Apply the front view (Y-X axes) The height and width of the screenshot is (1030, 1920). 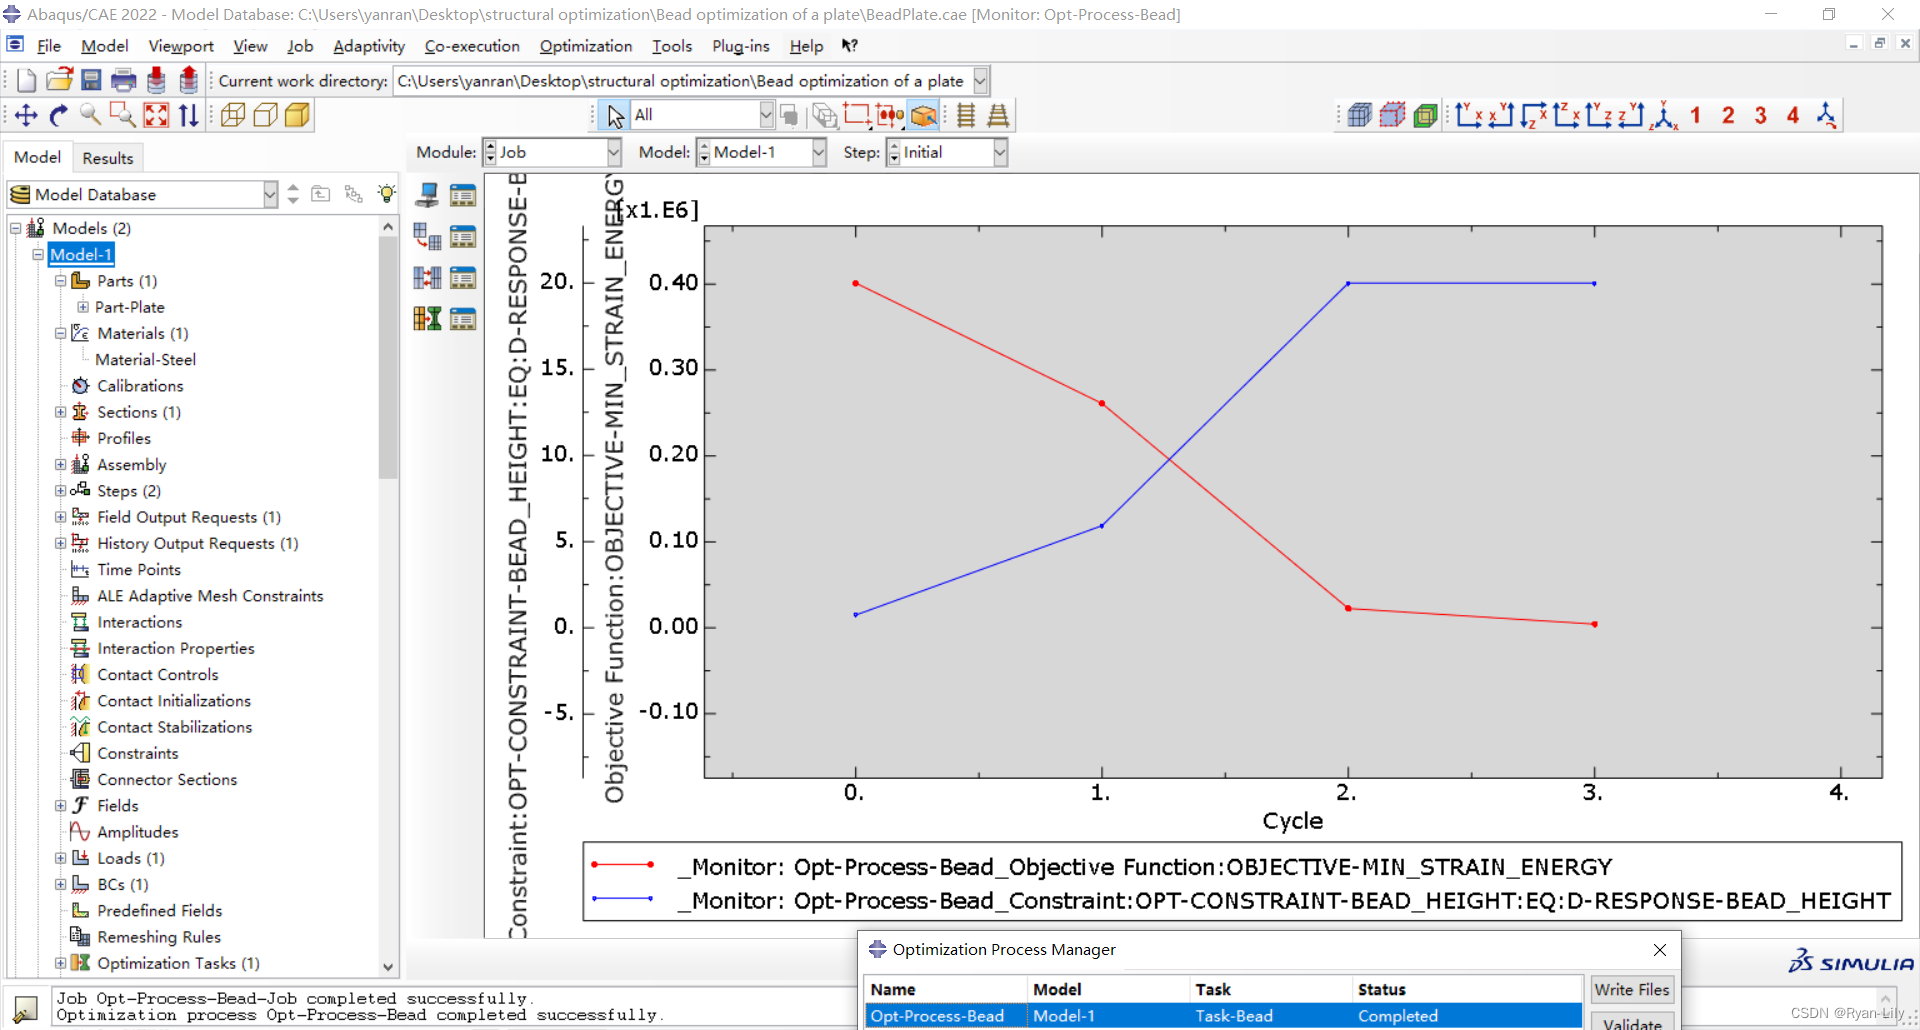pyautogui.click(x=1468, y=115)
